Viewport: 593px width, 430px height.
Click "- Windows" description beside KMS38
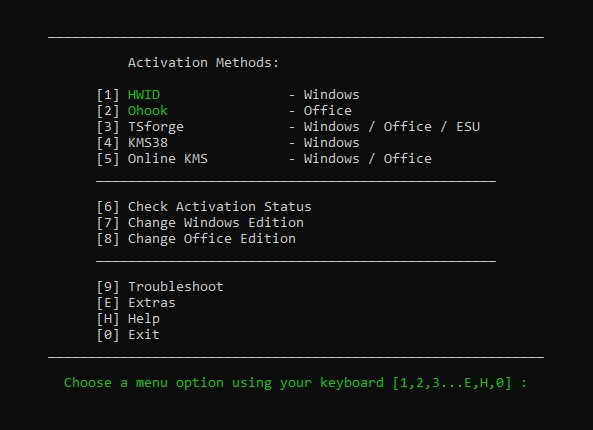click(x=324, y=143)
